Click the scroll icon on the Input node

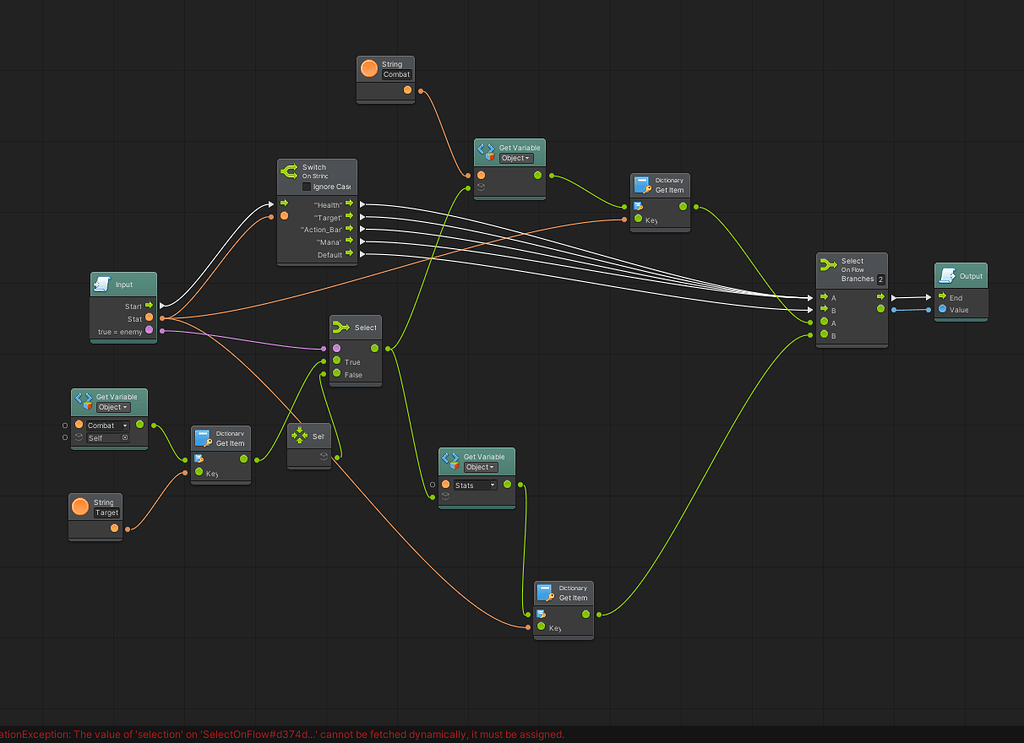click(103, 285)
